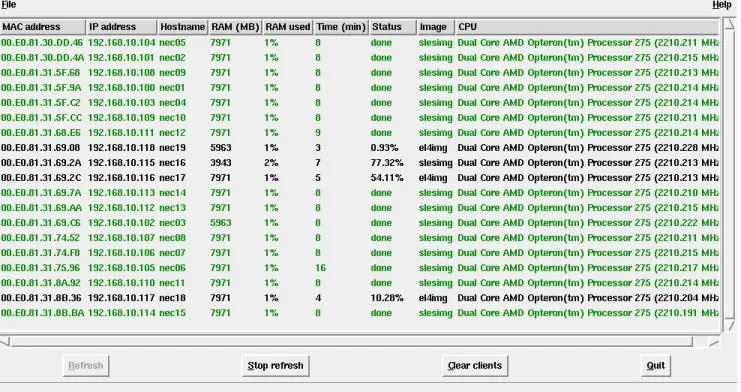
Task: Select IP address 192.168.10.112
Action: [121, 208]
